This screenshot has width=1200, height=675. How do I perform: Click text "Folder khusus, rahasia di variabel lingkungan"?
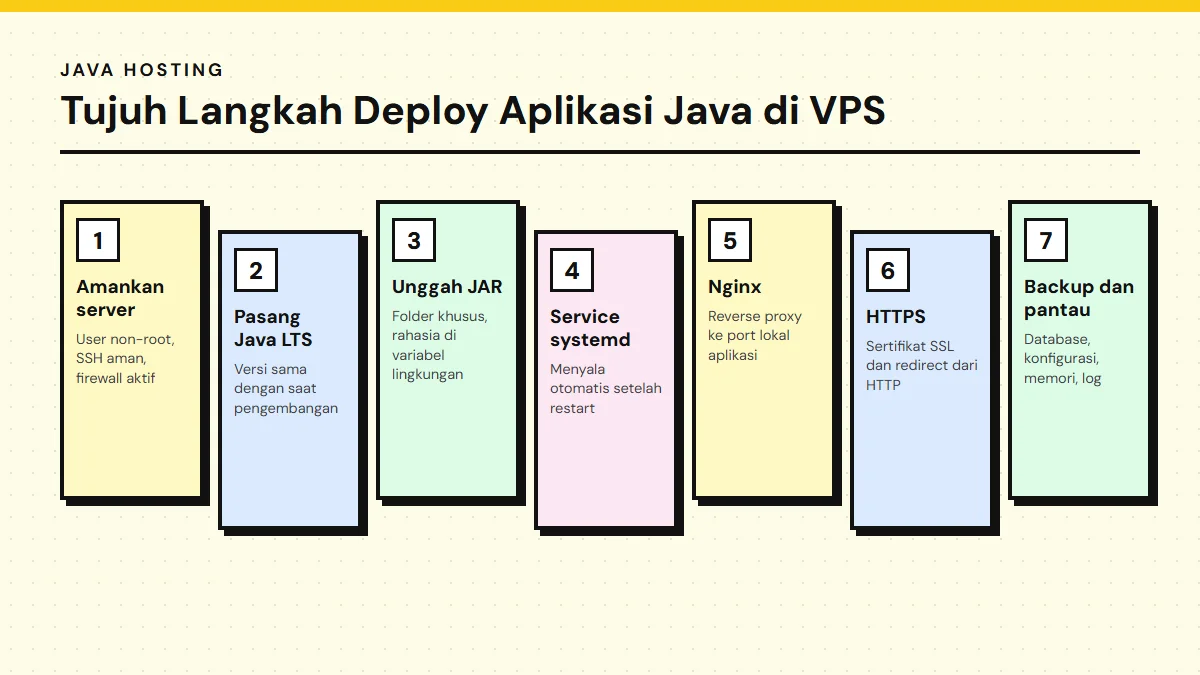coord(440,345)
